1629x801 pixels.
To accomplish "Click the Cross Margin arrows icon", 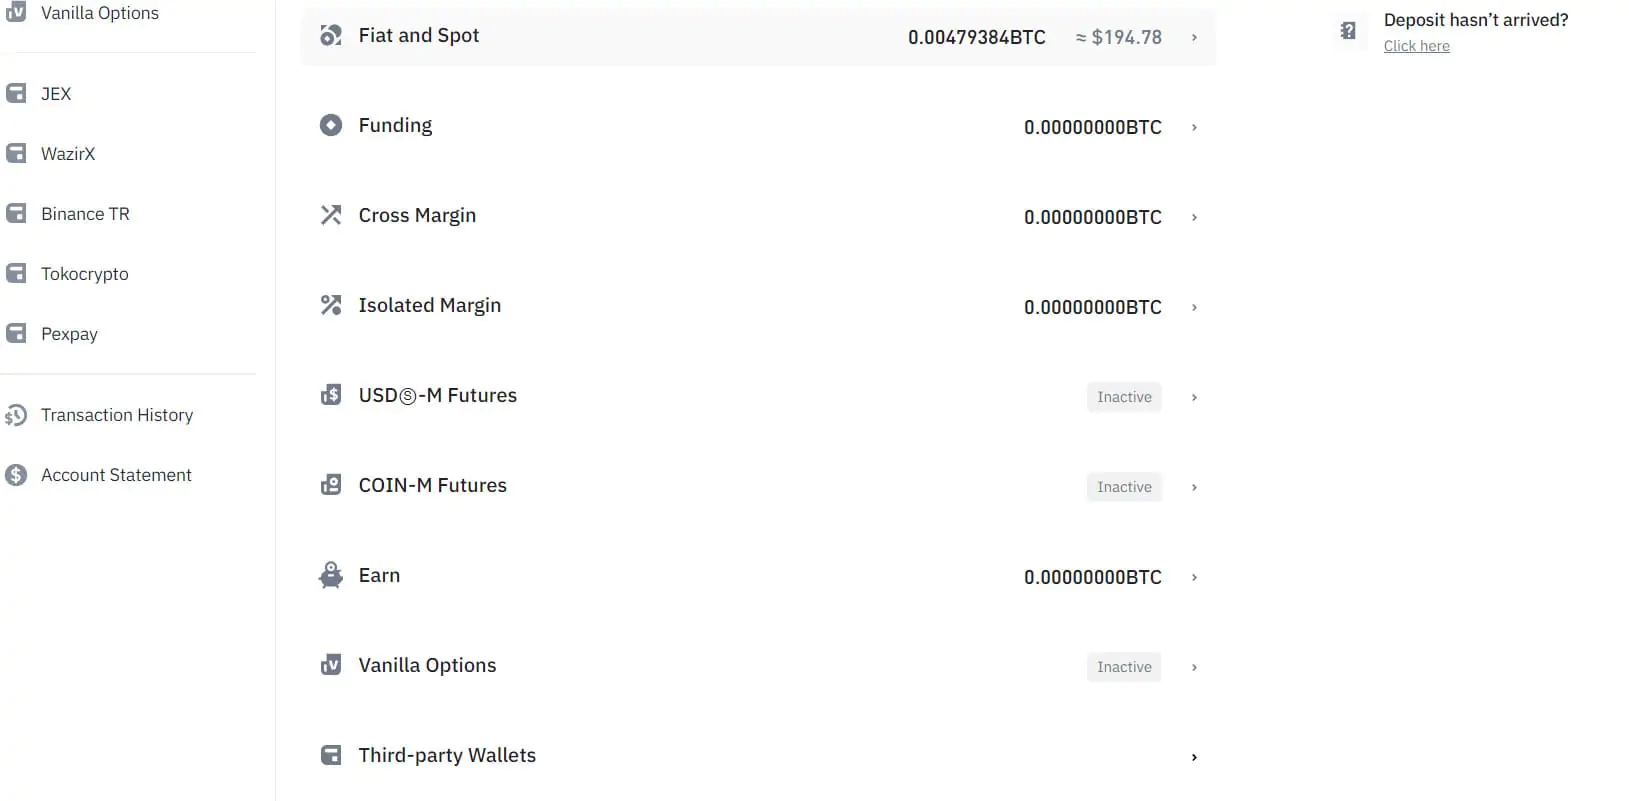I will tap(331, 215).
